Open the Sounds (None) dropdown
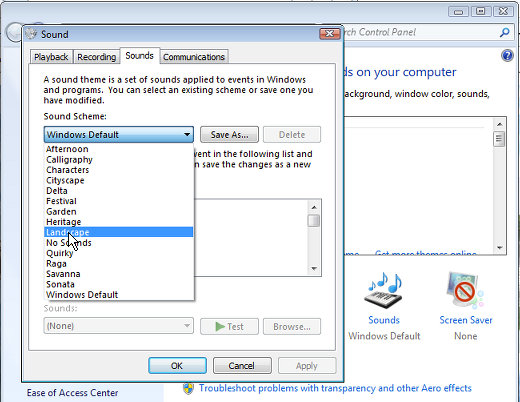 (119, 326)
